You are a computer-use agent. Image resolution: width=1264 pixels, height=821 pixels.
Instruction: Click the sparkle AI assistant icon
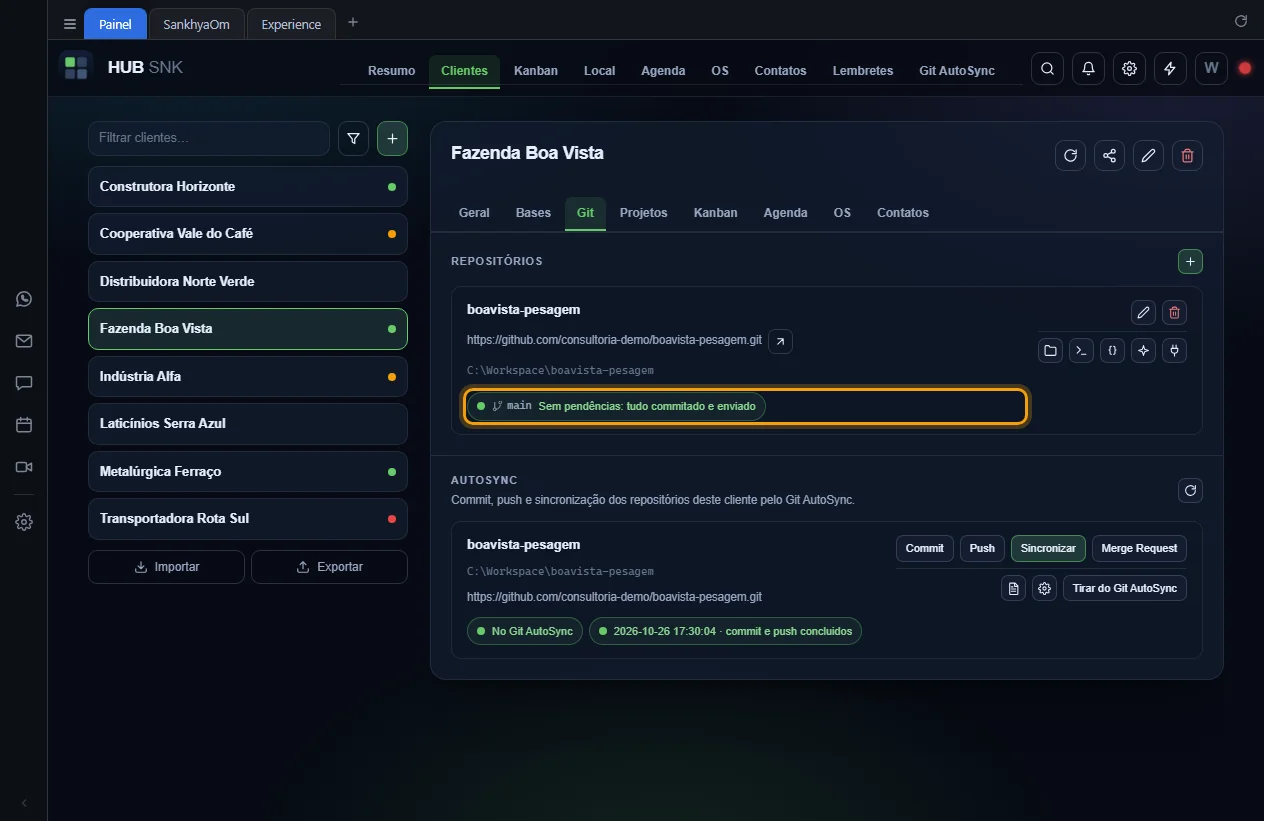click(x=1143, y=351)
